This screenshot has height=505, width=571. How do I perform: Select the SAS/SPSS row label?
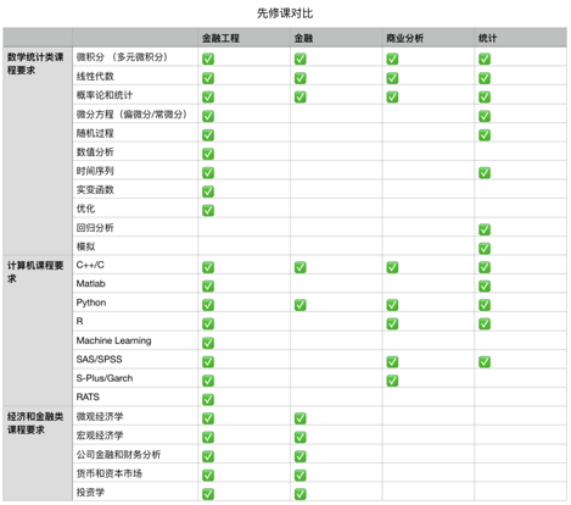pyautogui.click(x=99, y=359)
